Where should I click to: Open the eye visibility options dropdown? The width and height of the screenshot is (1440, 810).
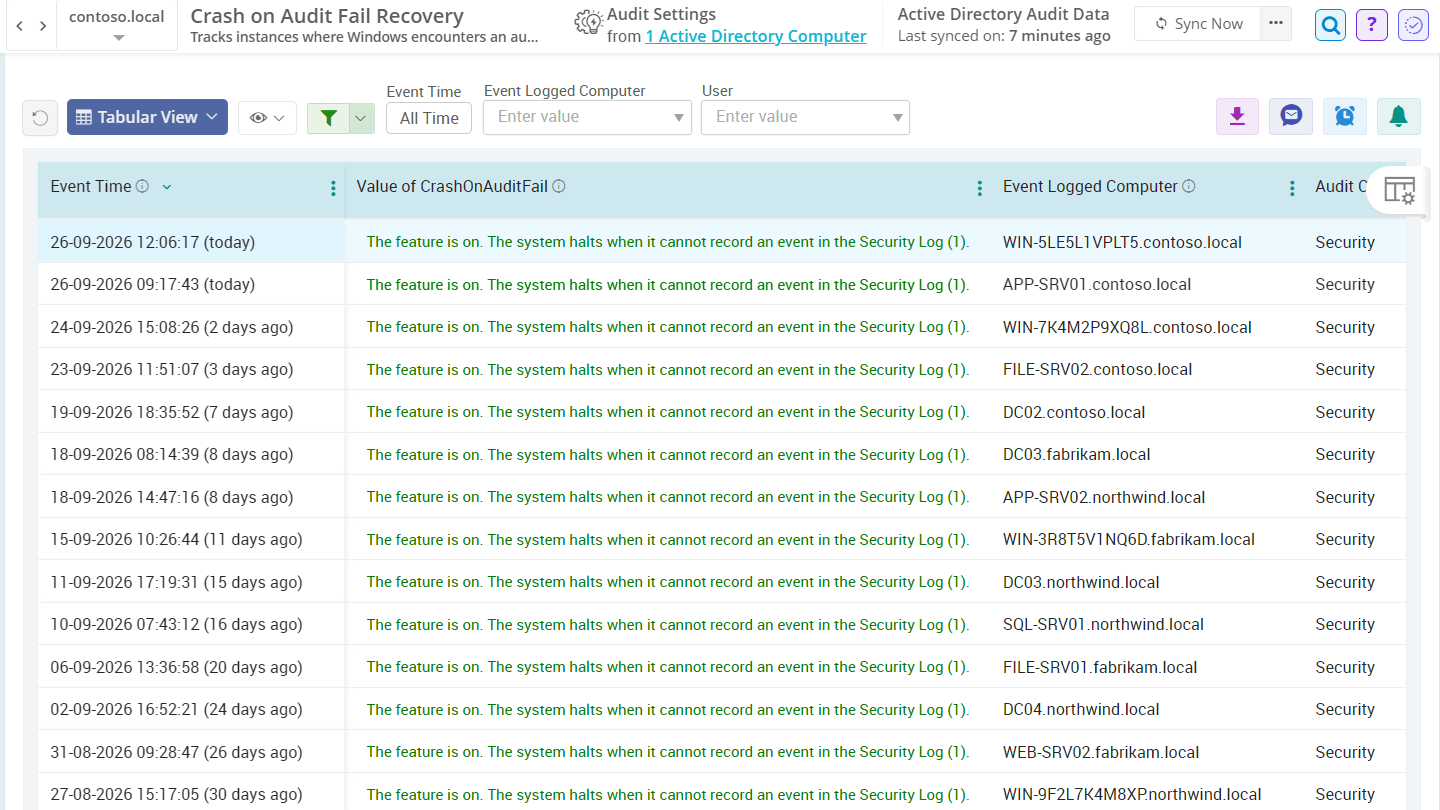[267, 118]
